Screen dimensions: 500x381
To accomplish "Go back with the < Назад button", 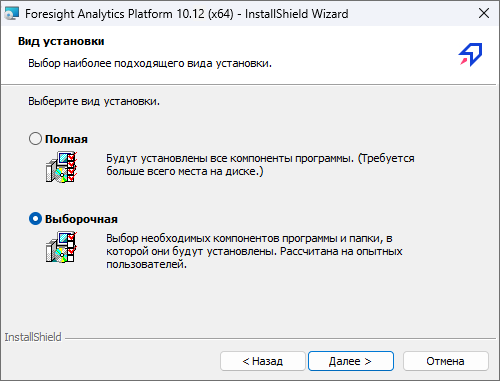I will (x=263, y=361).
